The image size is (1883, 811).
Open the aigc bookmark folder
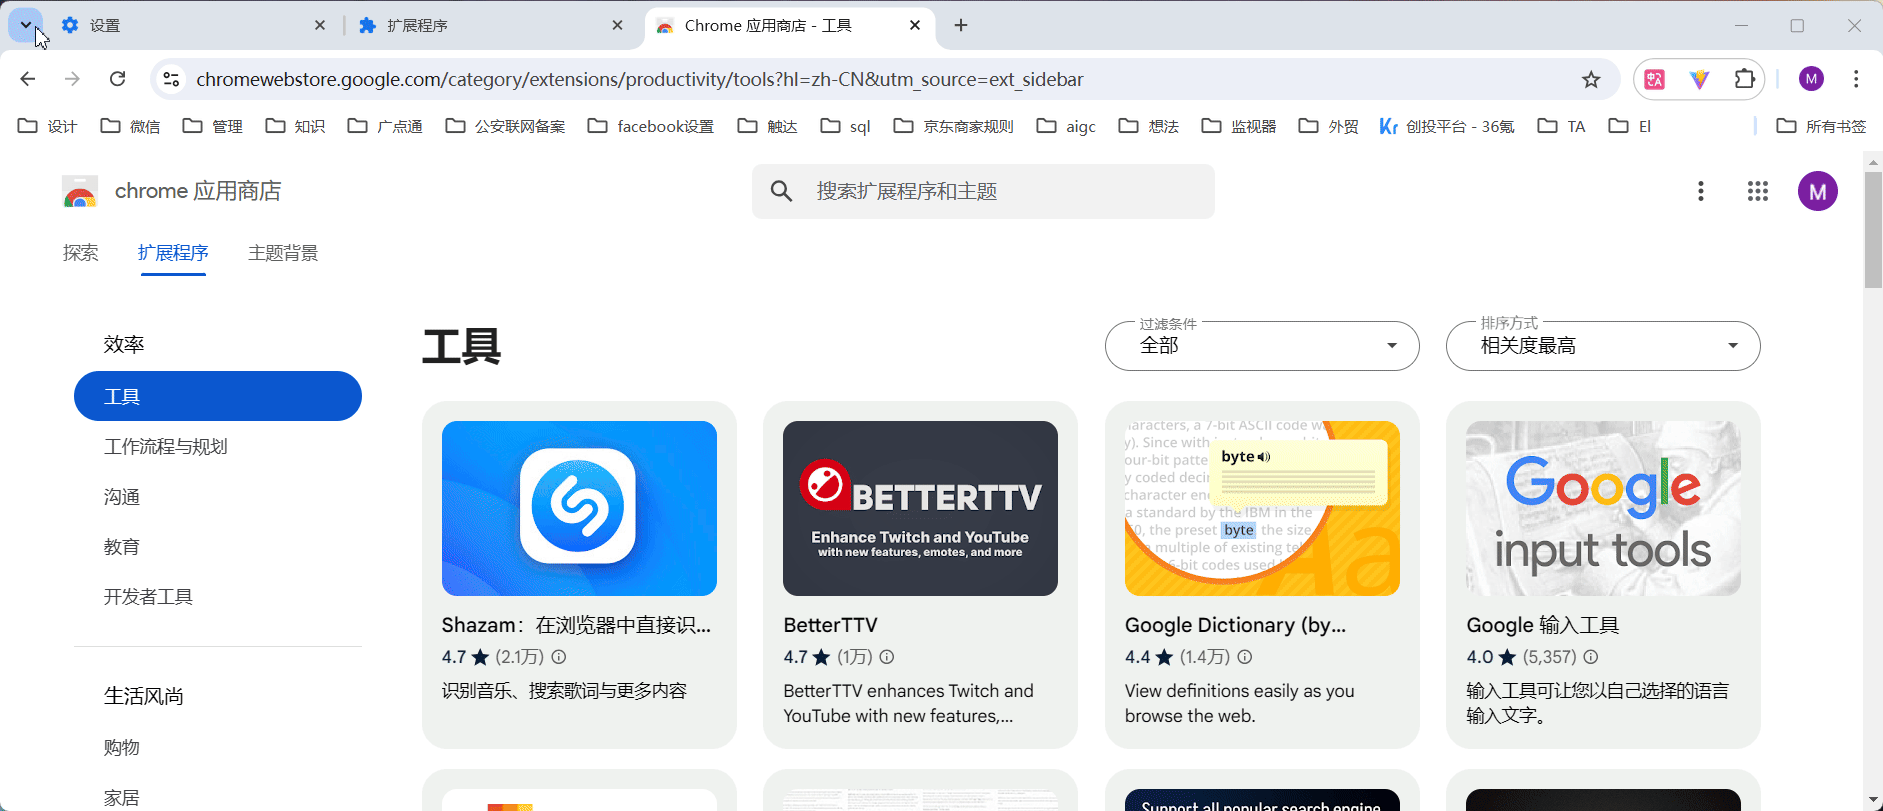(x=1067, y=126)
